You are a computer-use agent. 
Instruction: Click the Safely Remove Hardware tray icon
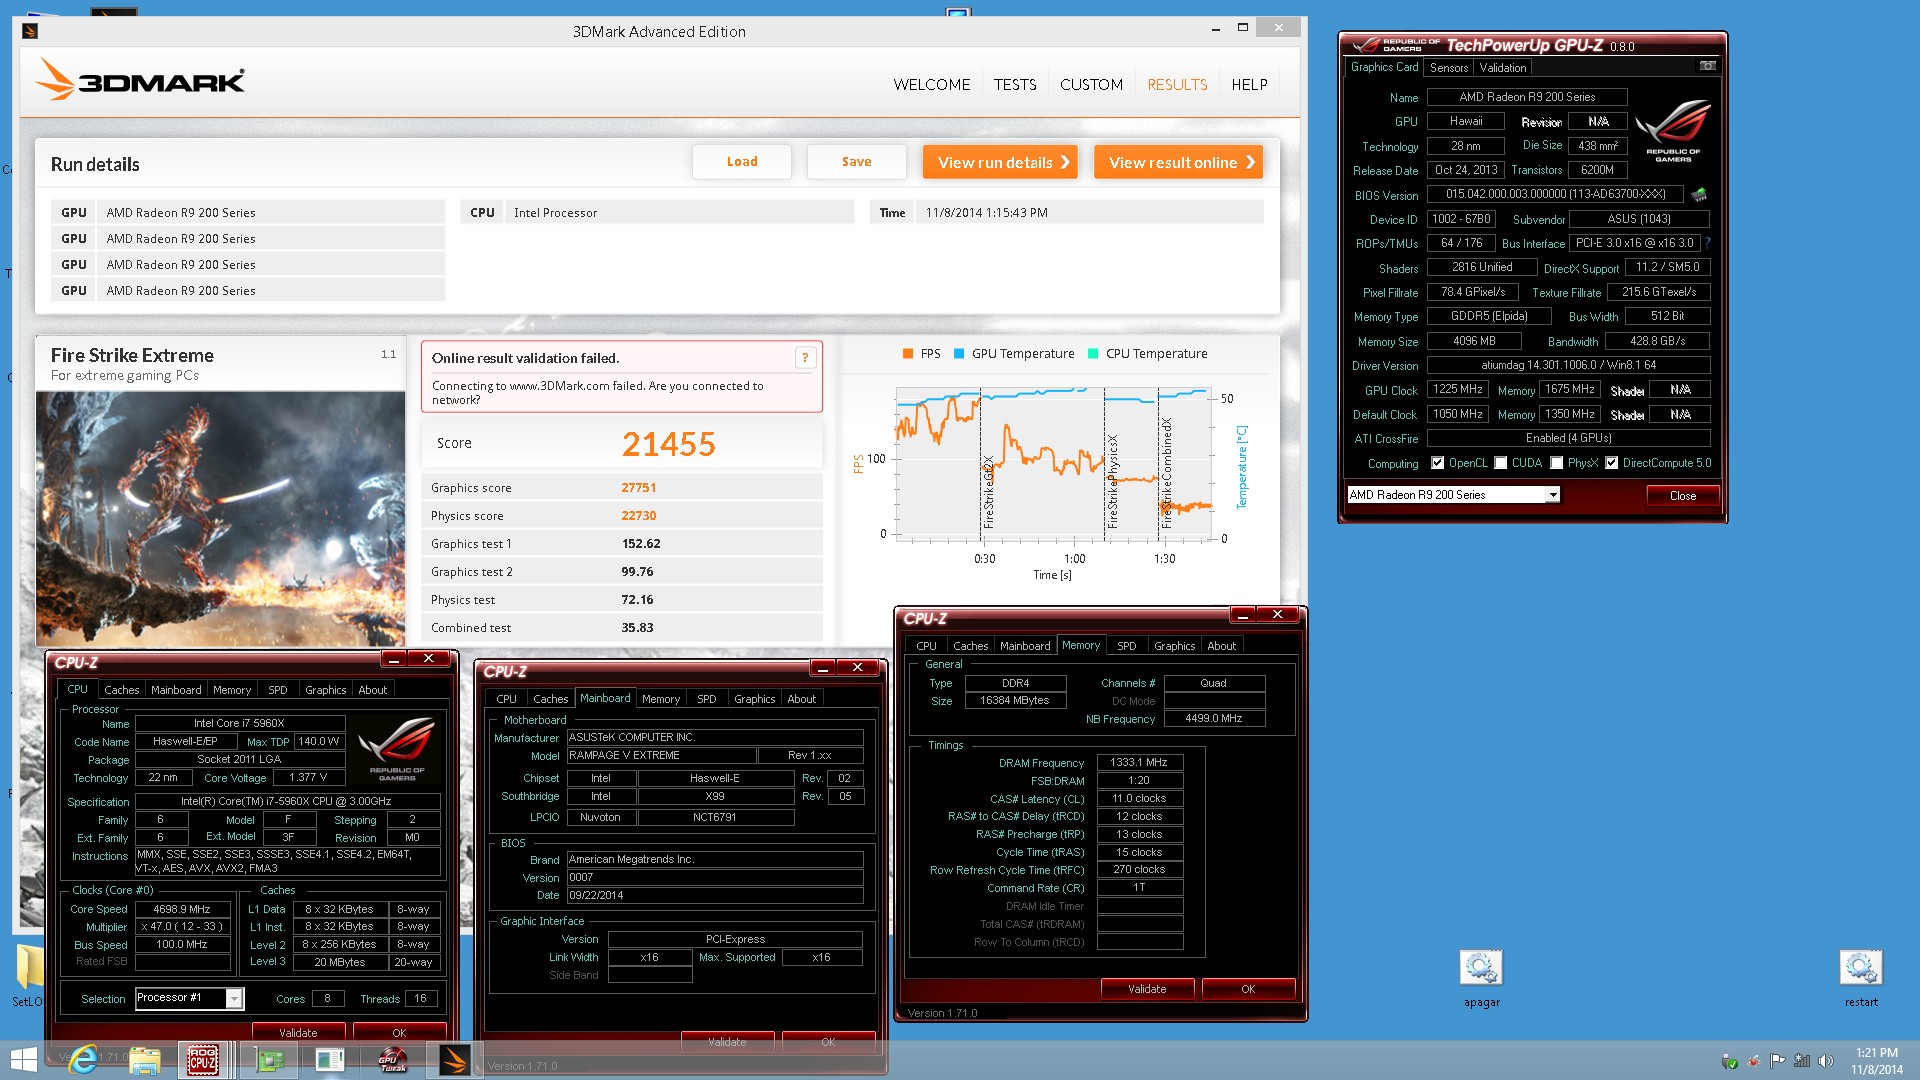[x=1729, y=1061]
